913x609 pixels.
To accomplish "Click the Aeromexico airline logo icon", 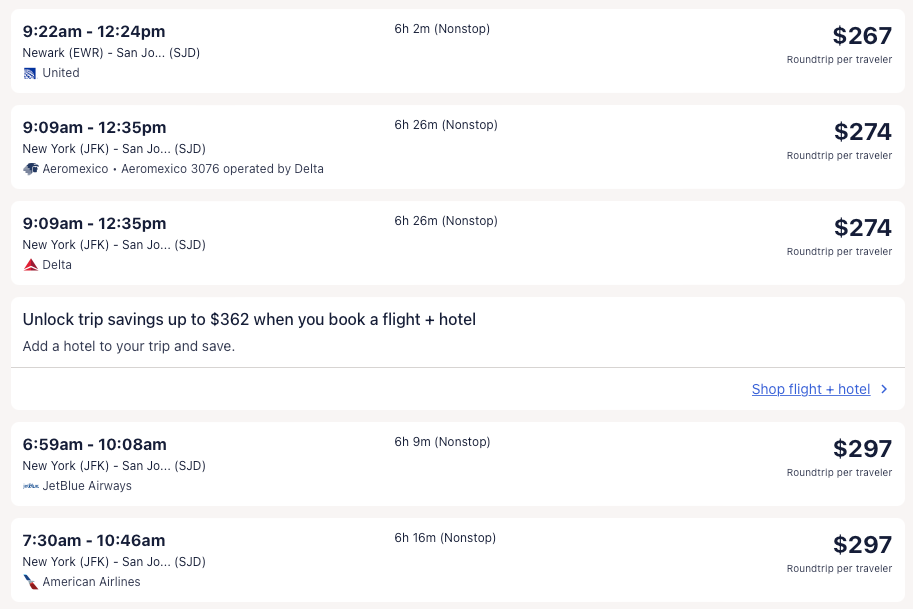I will 30,169.
